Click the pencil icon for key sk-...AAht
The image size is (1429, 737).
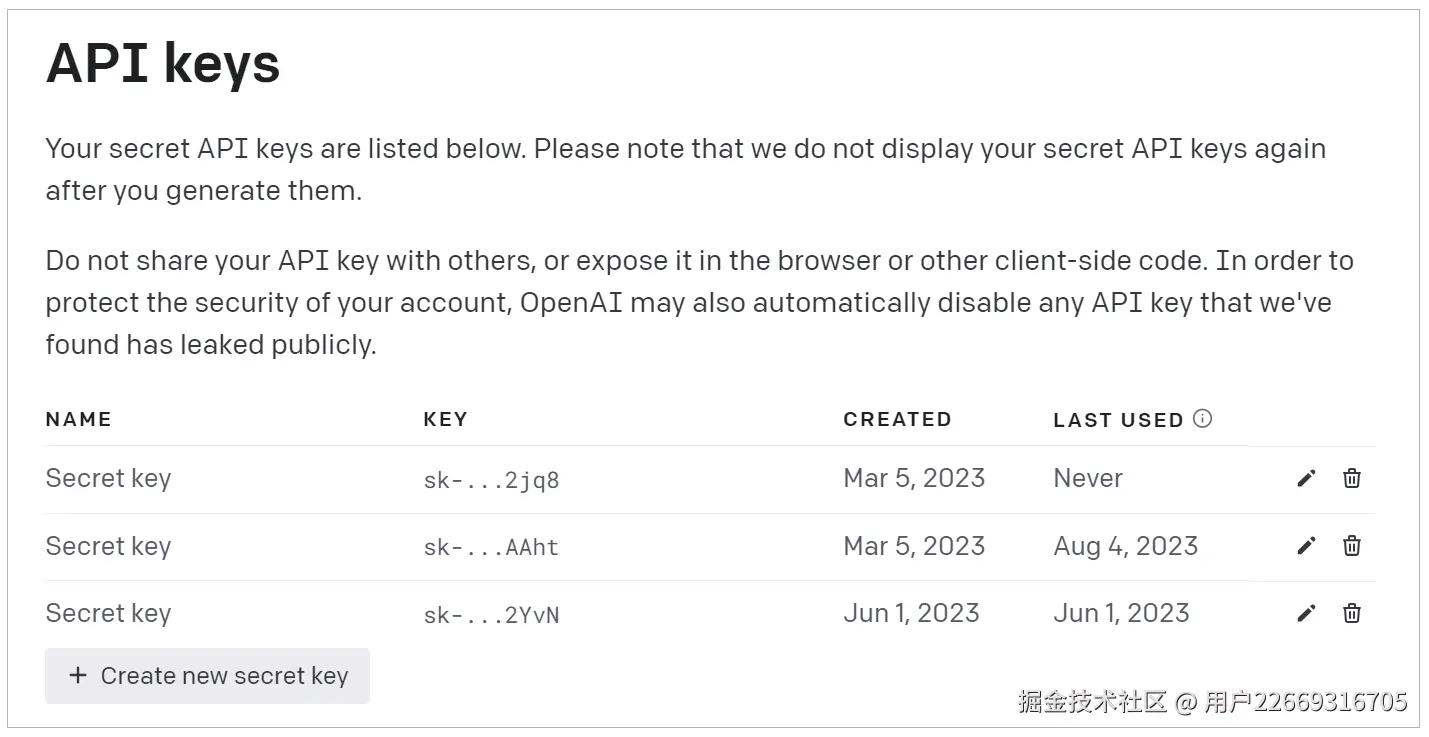[x=1306, y=546]
